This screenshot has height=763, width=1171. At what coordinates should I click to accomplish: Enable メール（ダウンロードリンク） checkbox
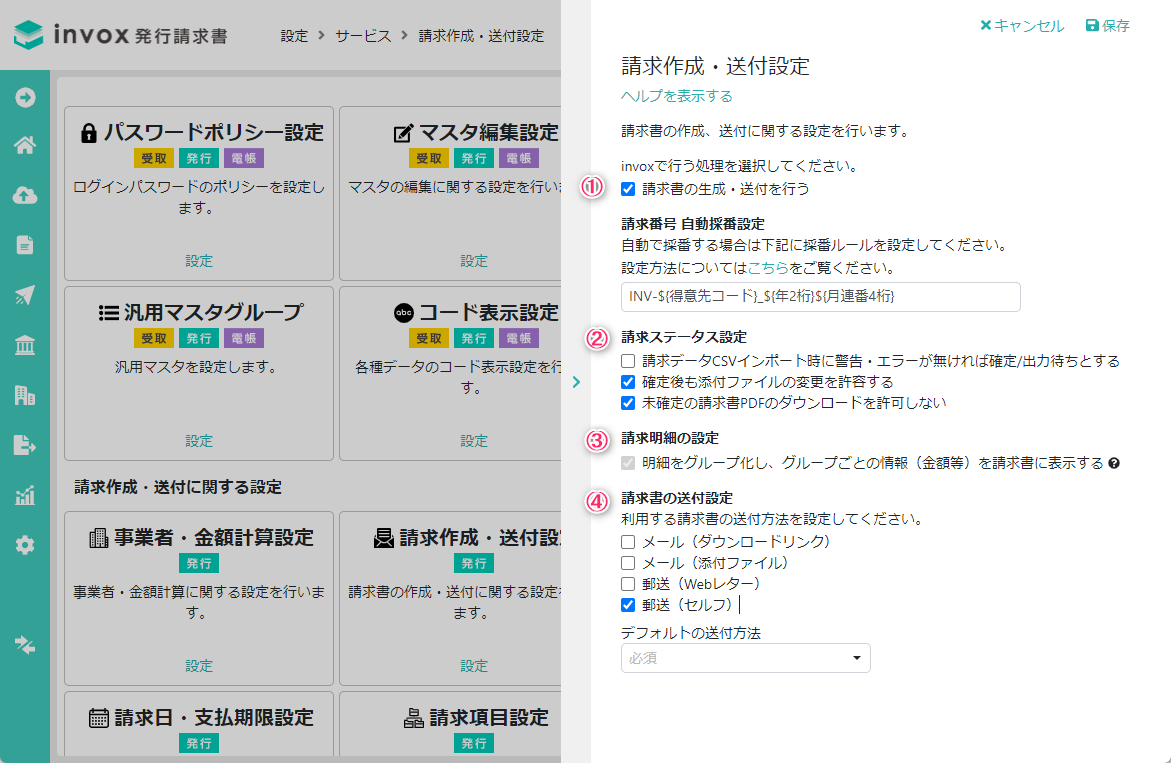pos(628,542)
